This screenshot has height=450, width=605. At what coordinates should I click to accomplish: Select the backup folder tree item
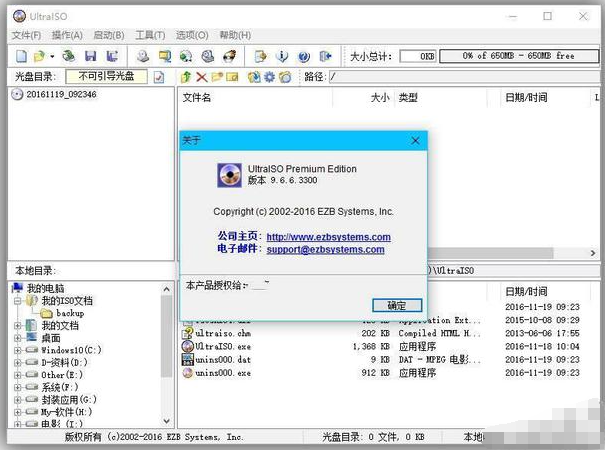tap(70, 313)
